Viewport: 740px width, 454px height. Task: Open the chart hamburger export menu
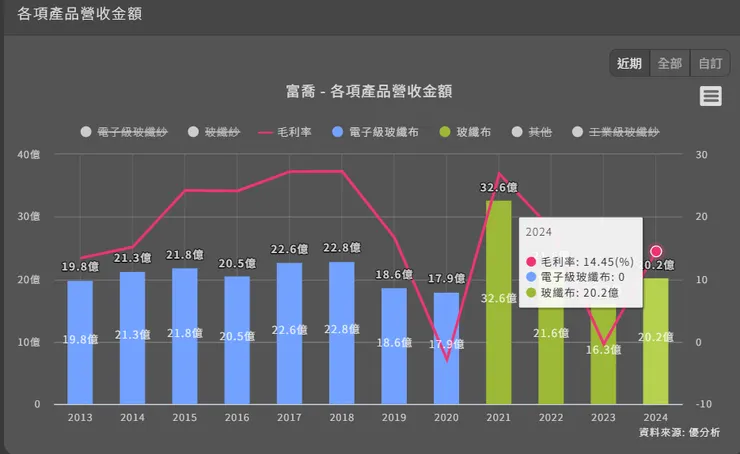710,96
